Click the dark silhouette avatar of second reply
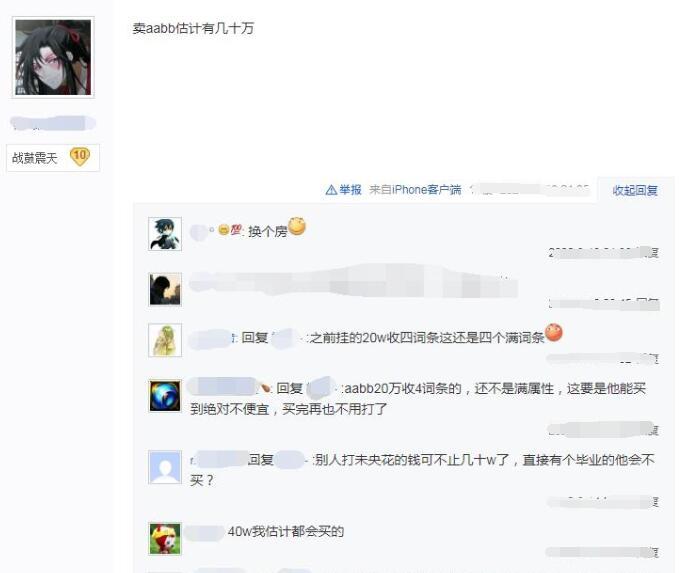Screen dimensions: 686x573 click(x=165, y=289)
